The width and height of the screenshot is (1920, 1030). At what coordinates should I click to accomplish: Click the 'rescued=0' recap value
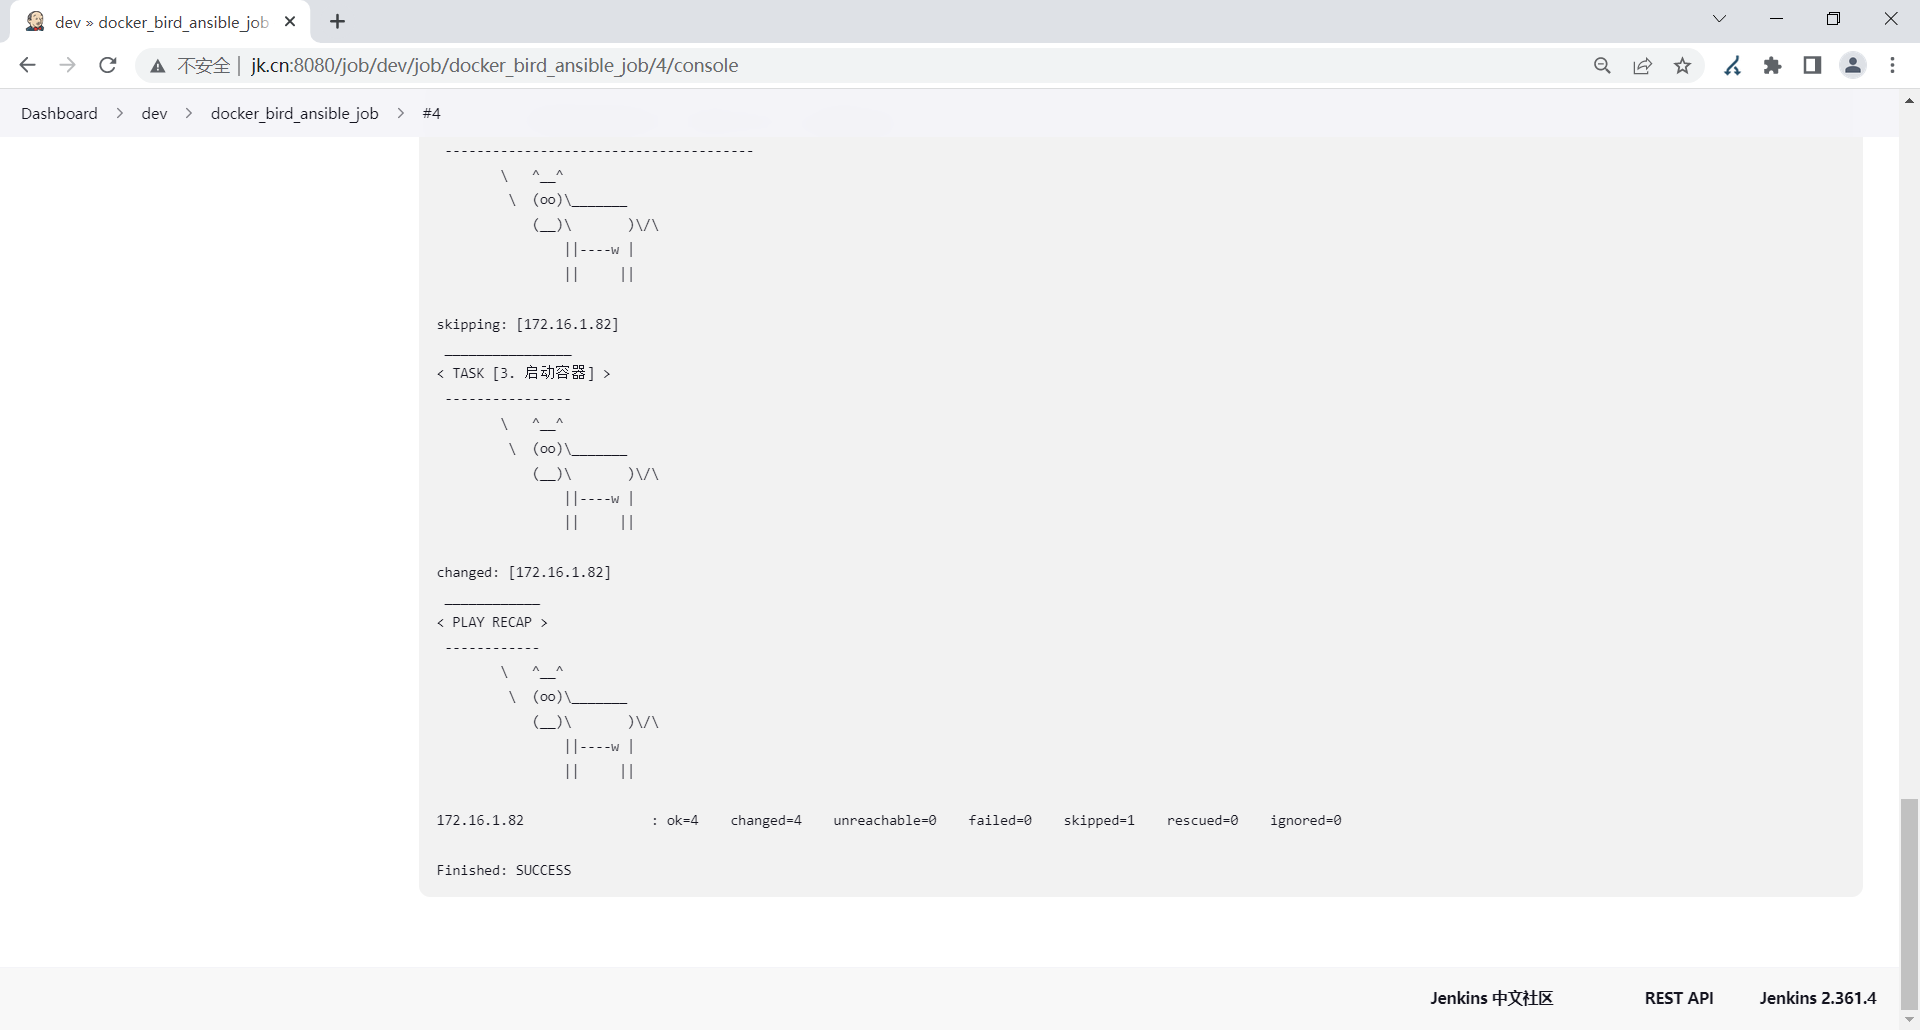pyautogui.click(x=1202, y=820)
